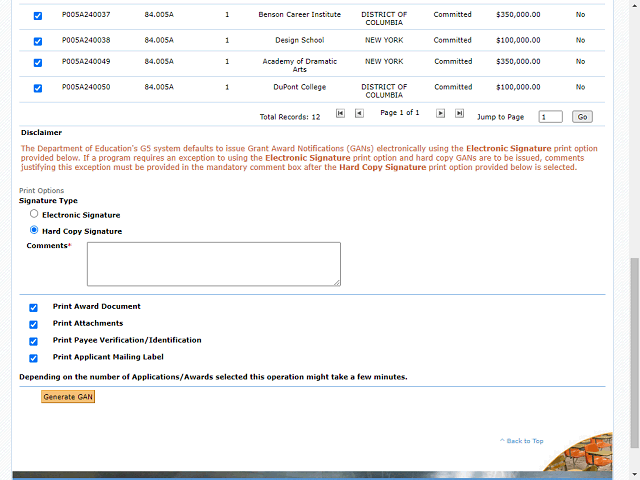Click the DuPont College cell
The height and width of the screenshot is (480, 640).
[300, 87]
